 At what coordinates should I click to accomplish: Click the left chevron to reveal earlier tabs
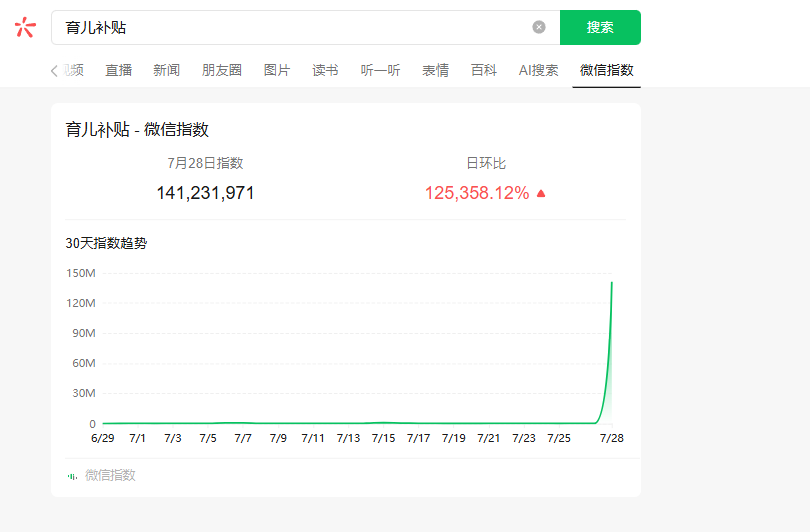coord(54,71)
